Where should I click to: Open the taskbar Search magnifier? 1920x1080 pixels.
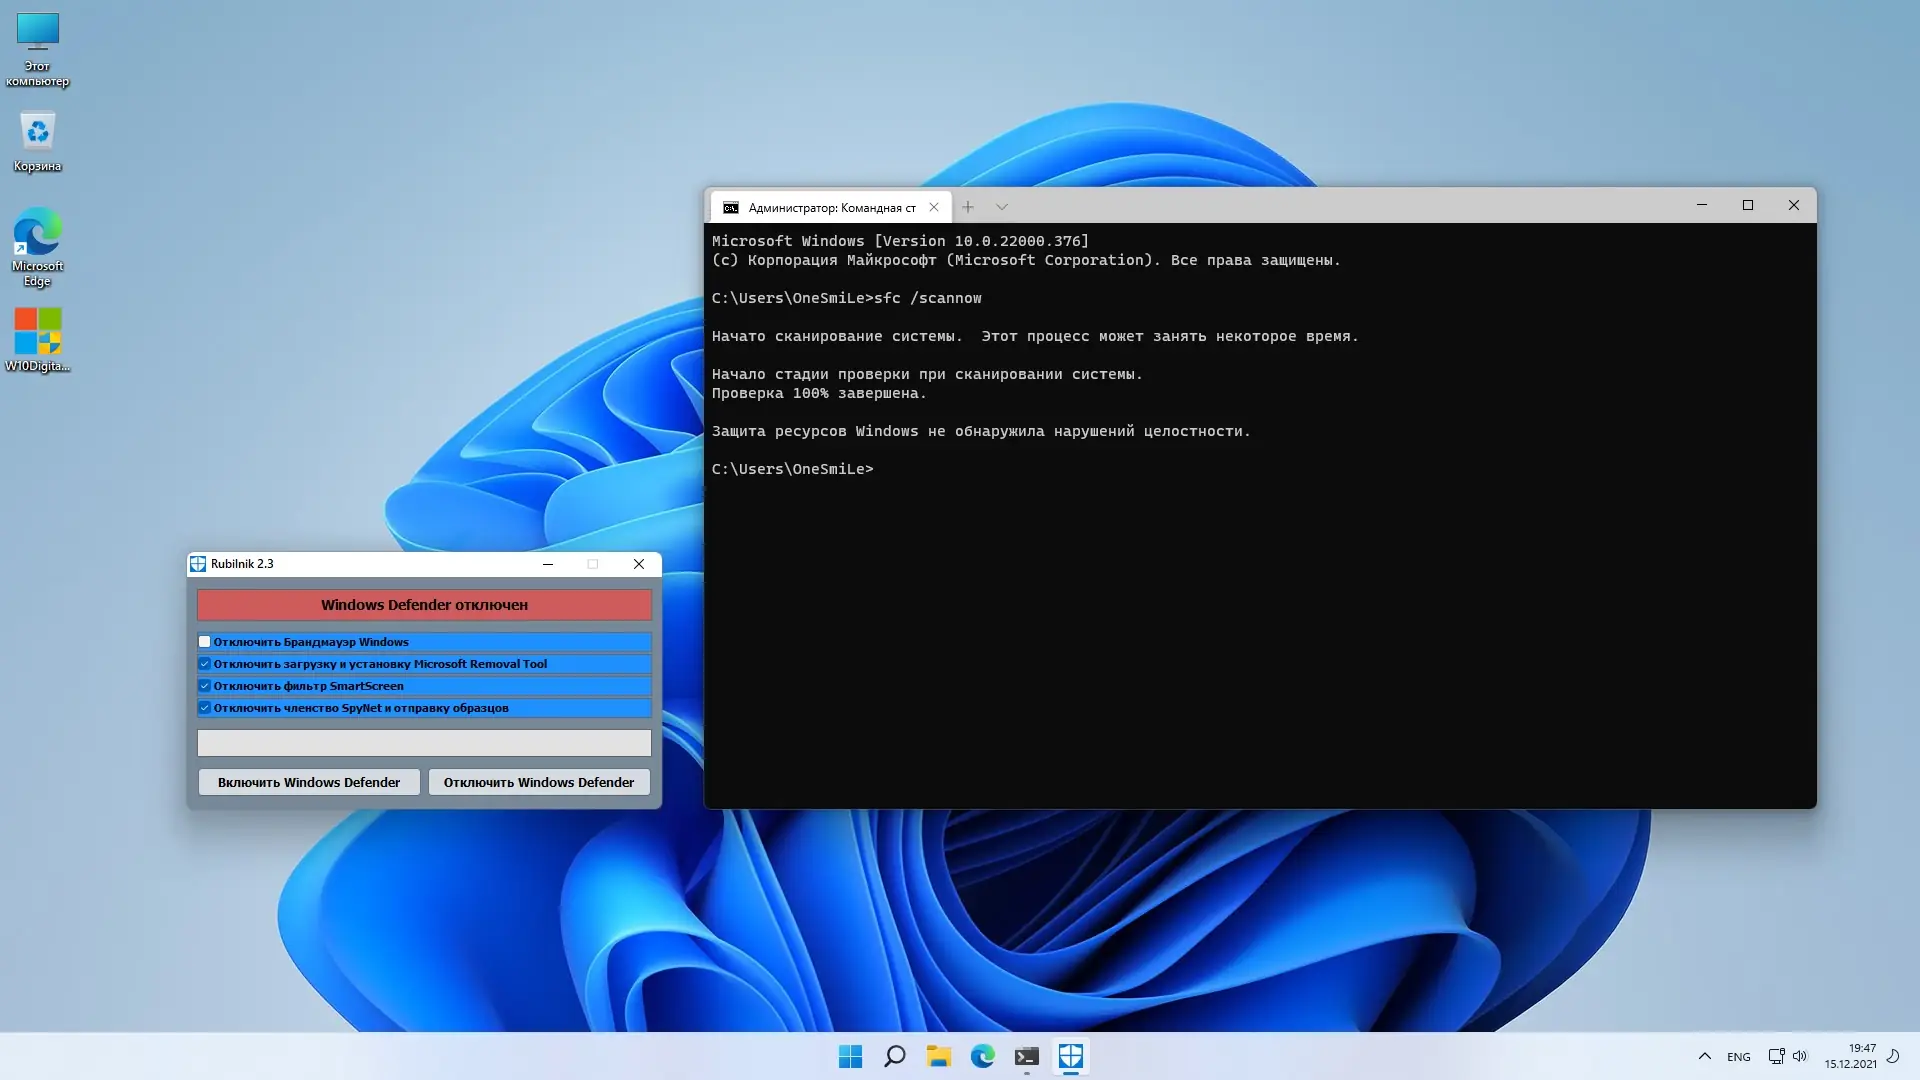pos(895,1056)
